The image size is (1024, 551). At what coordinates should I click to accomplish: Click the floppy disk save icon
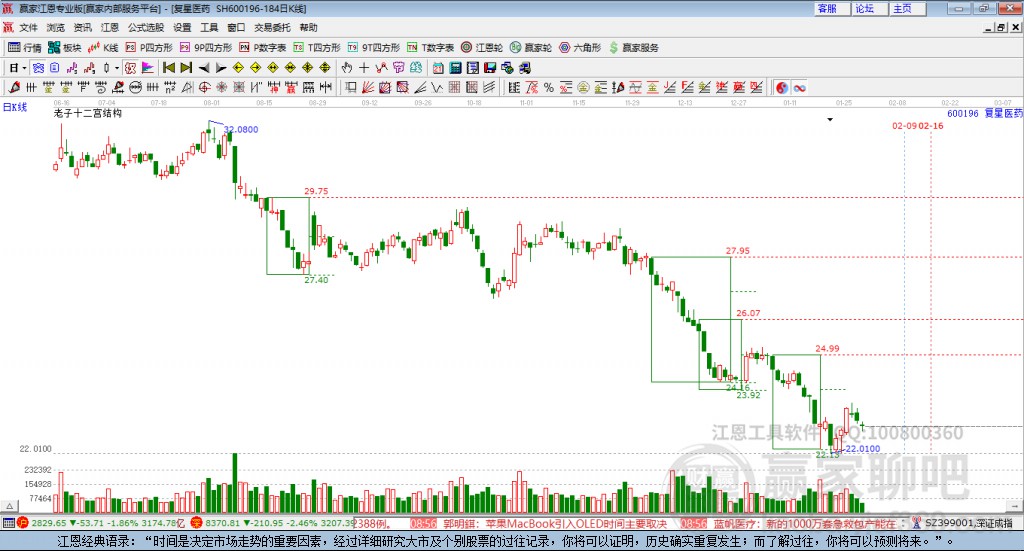coord(490,68)
